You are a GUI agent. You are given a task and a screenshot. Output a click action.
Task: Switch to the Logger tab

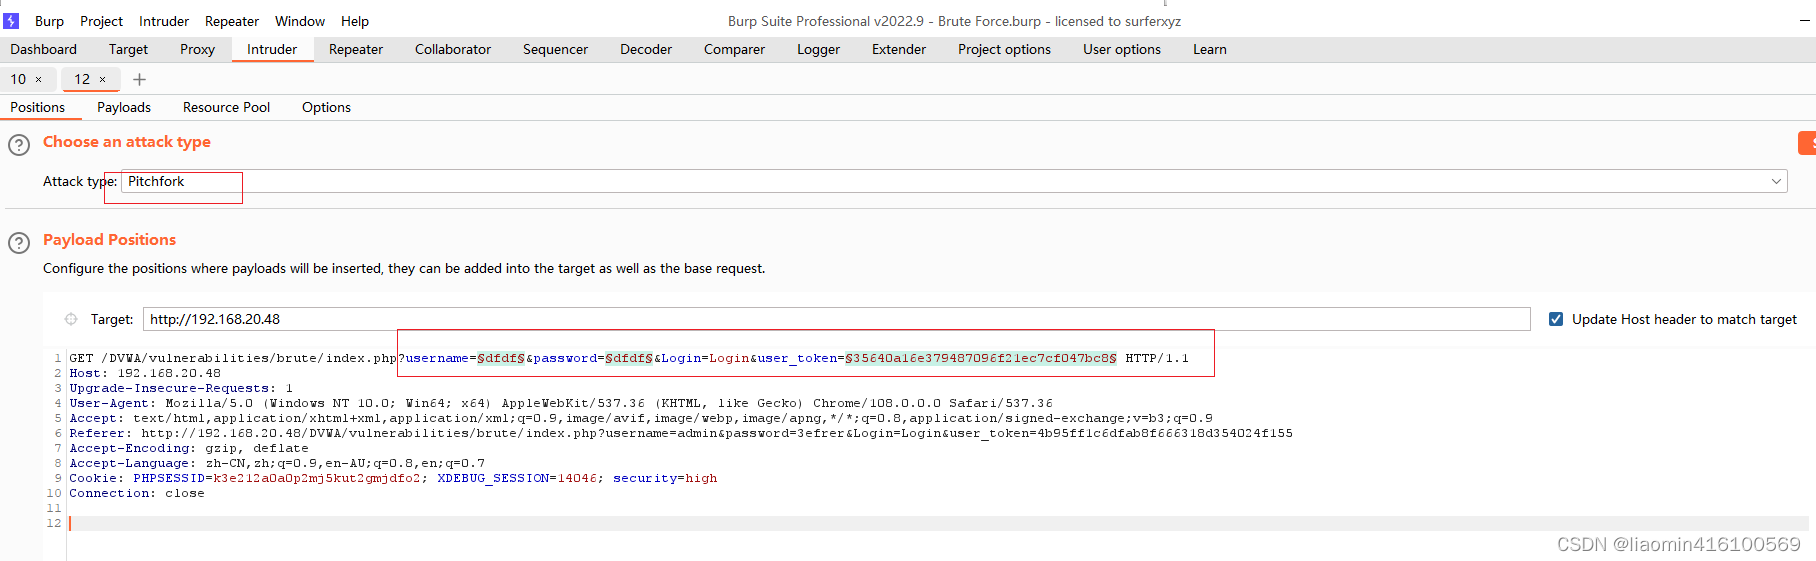(x=818, y=49)
